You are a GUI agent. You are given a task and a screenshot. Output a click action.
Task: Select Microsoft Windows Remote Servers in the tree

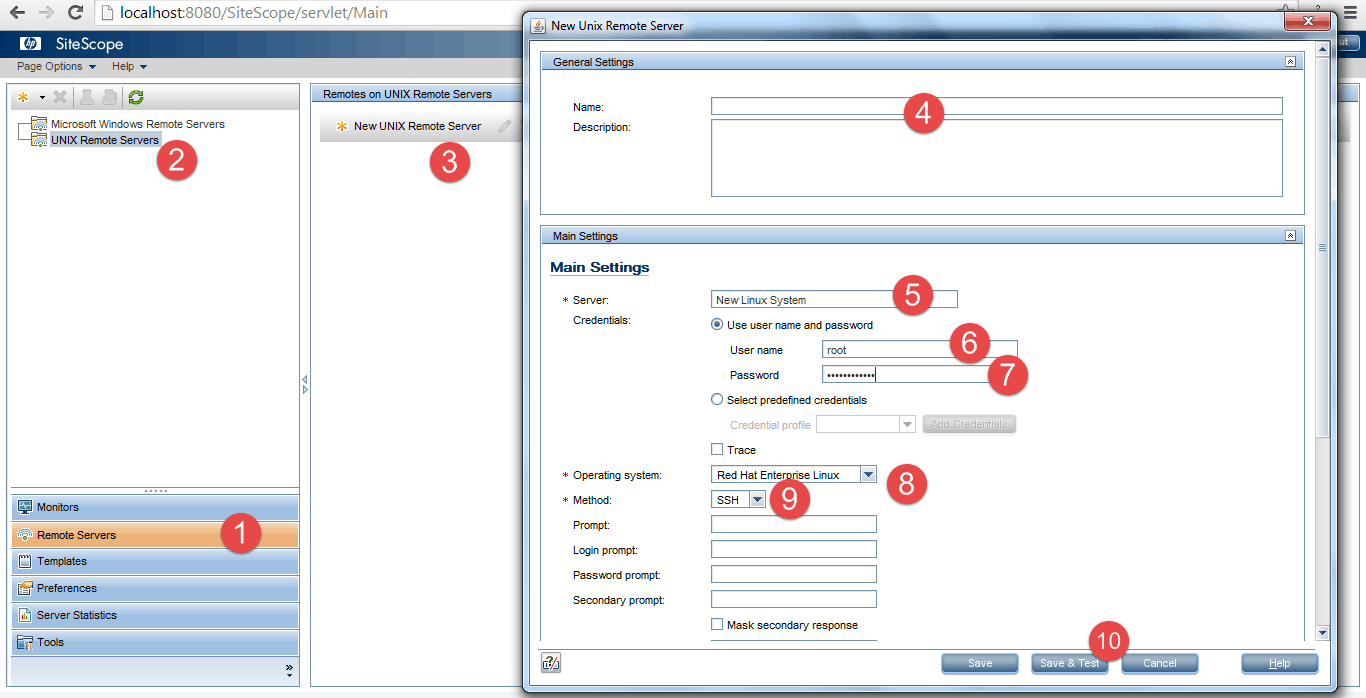point(138,124)
